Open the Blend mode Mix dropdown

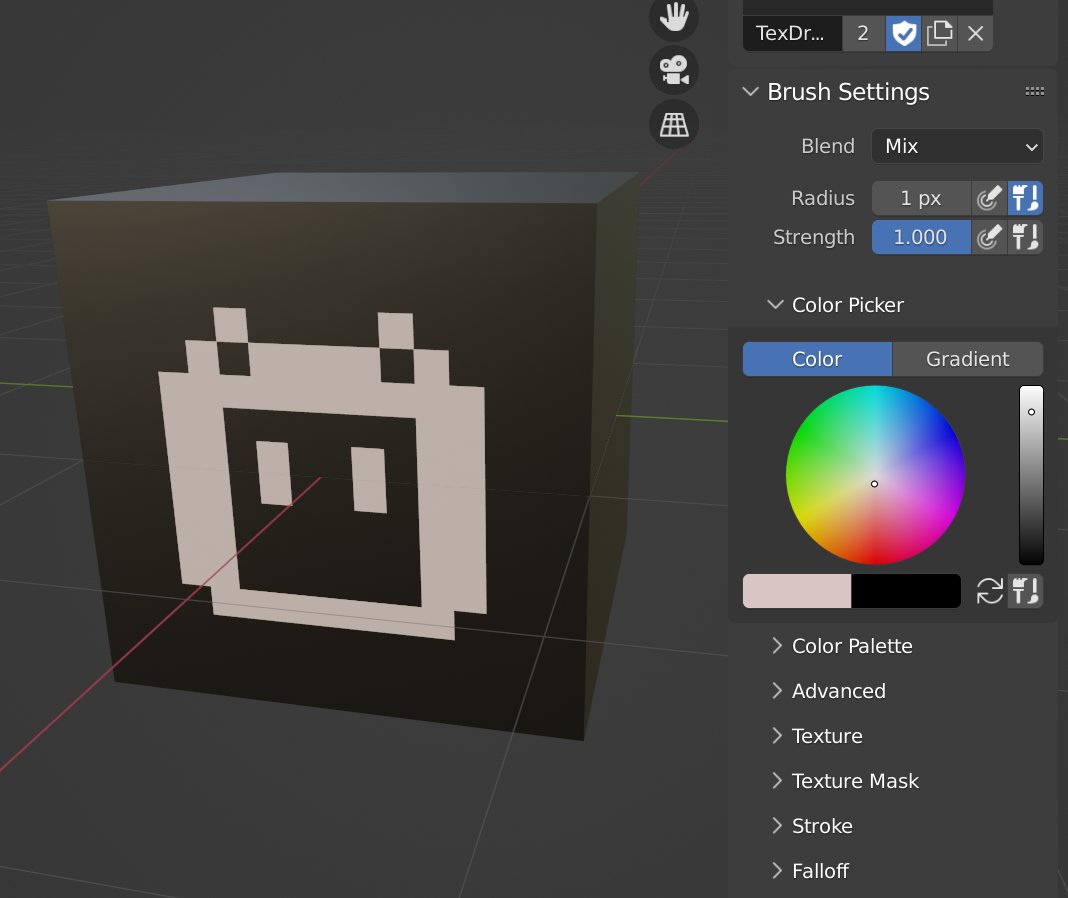click(x=957, y=146)
